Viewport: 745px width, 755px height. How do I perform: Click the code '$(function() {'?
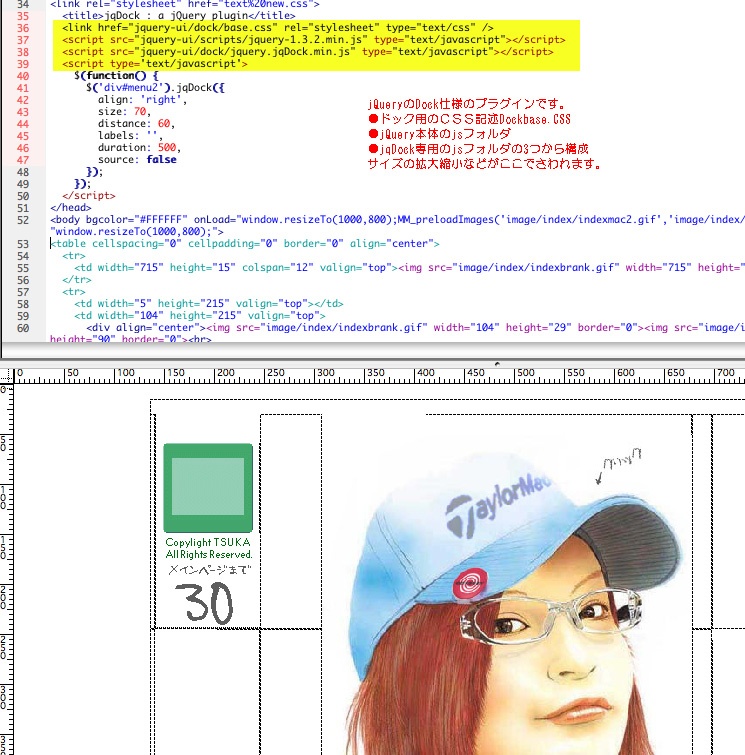[116, 76]
